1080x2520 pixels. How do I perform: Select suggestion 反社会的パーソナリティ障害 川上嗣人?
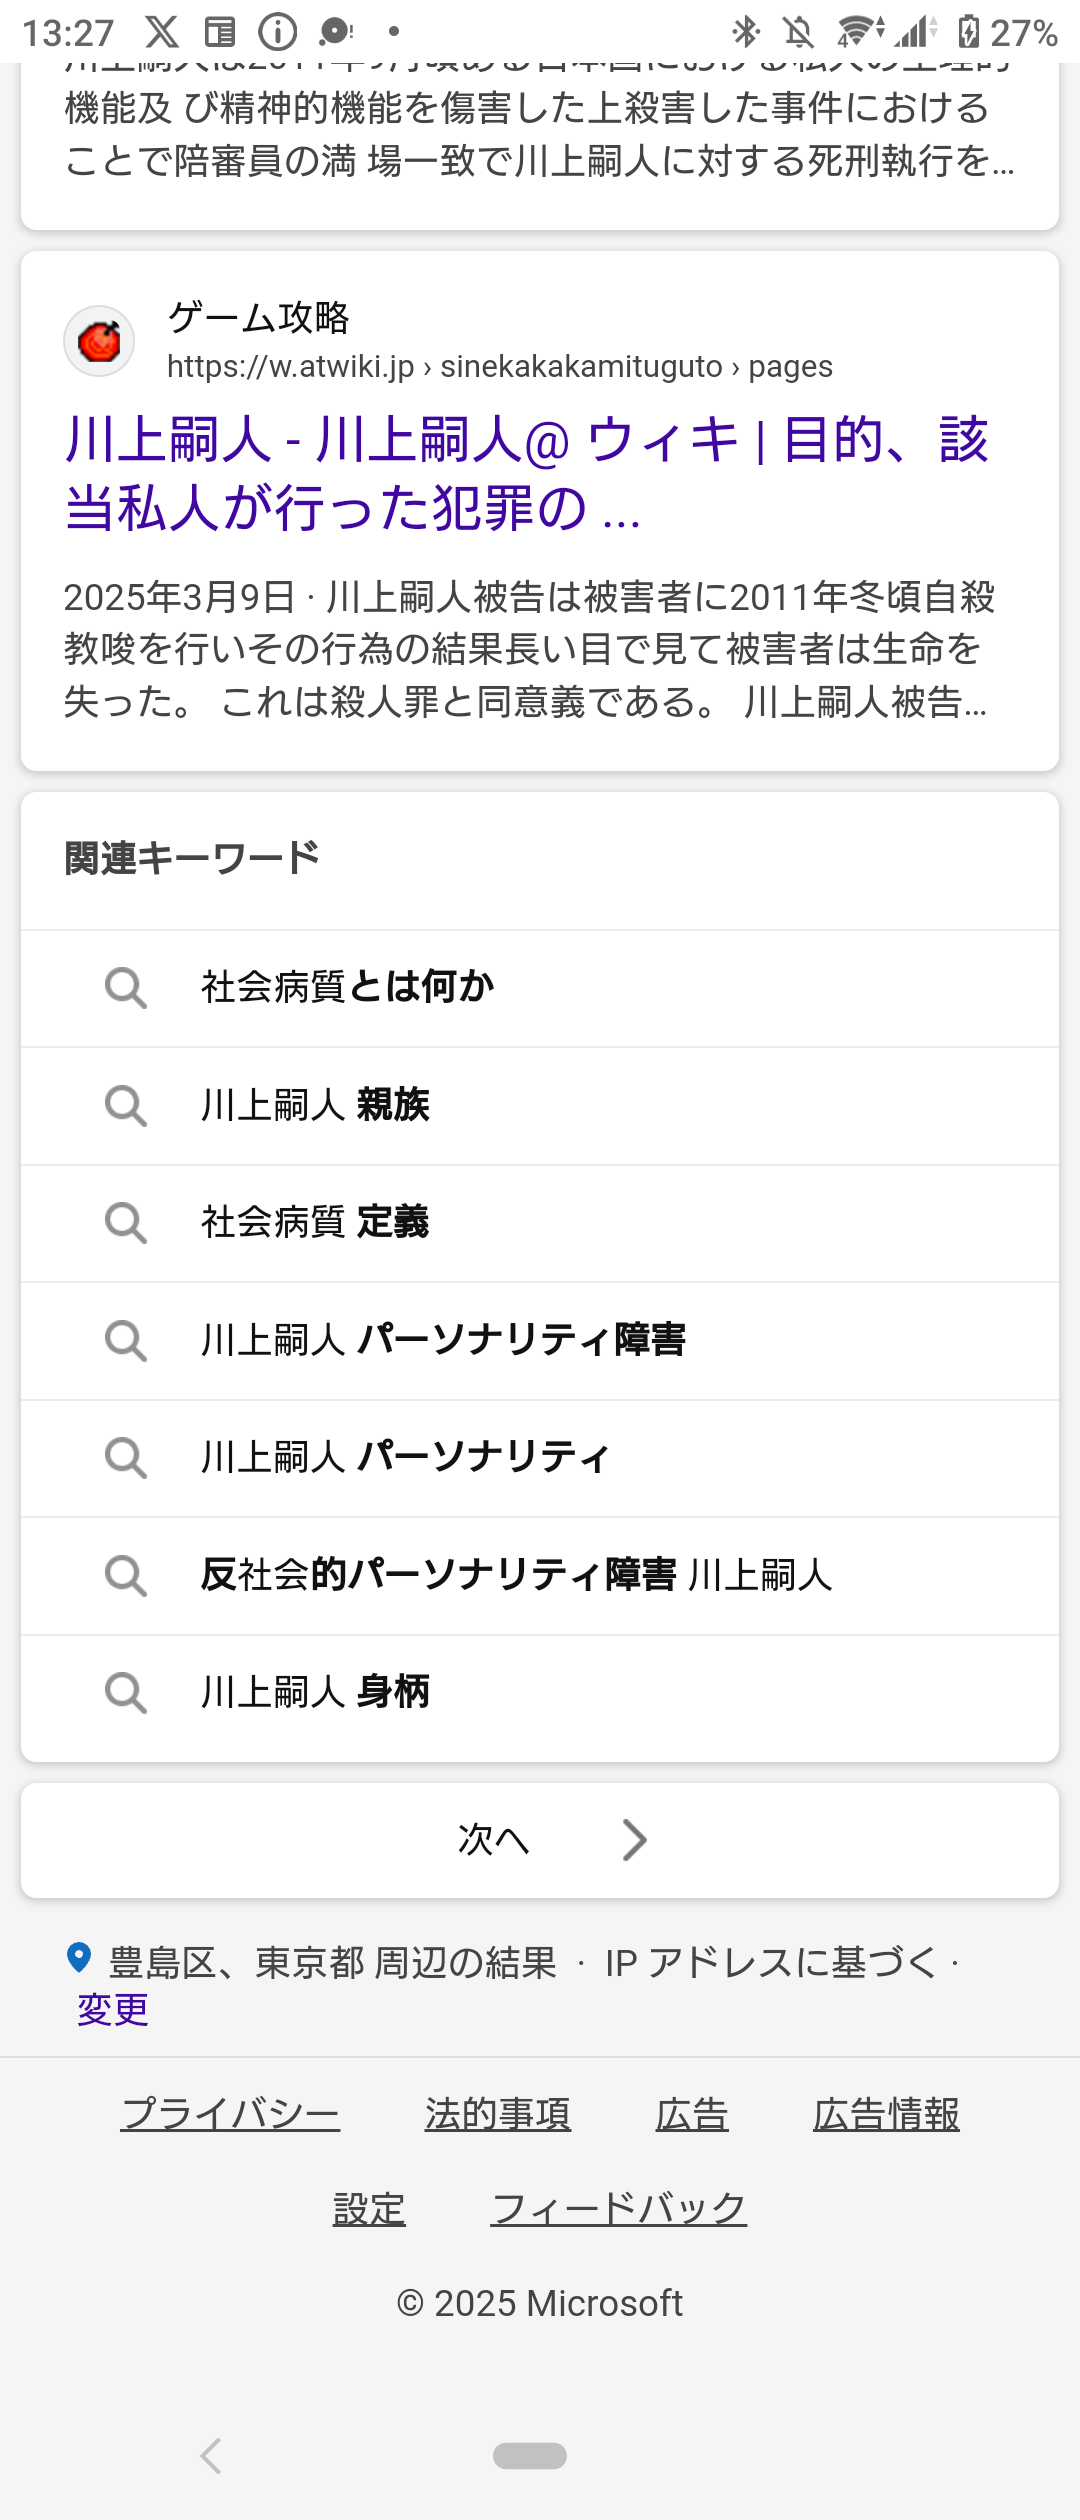click(540, 1576)
